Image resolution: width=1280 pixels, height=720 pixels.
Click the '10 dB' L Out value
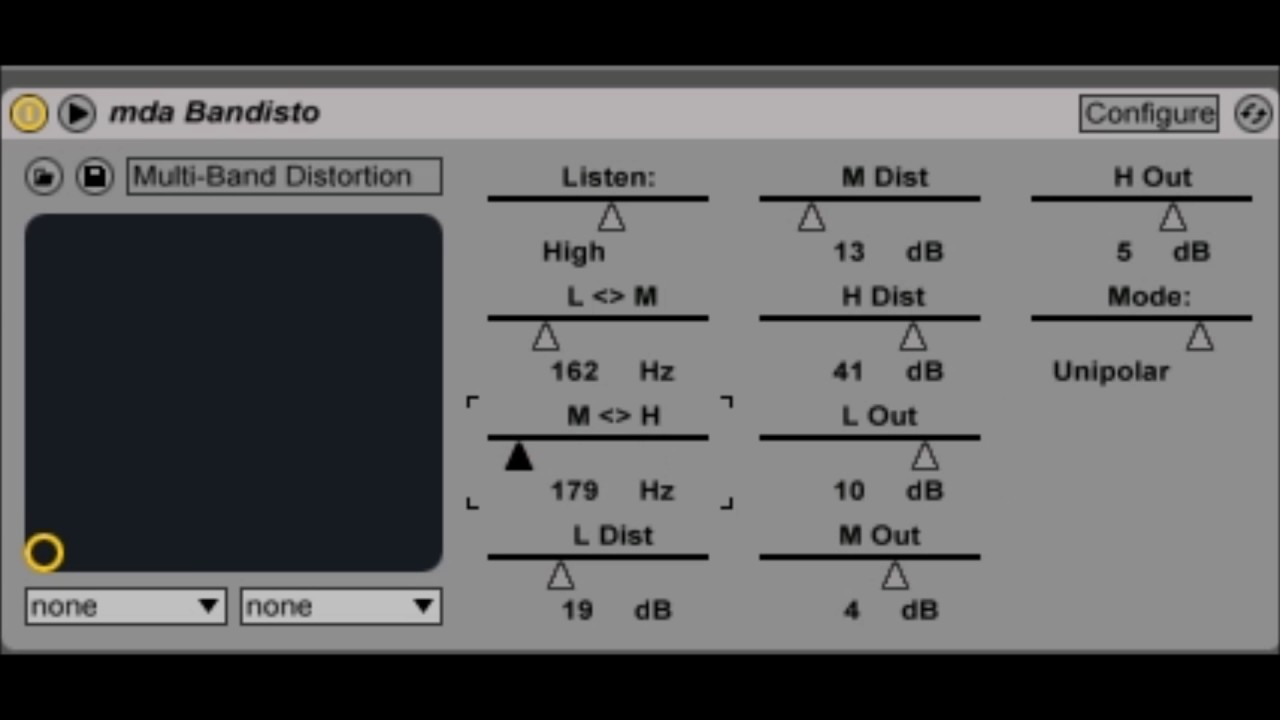point(888,491)
